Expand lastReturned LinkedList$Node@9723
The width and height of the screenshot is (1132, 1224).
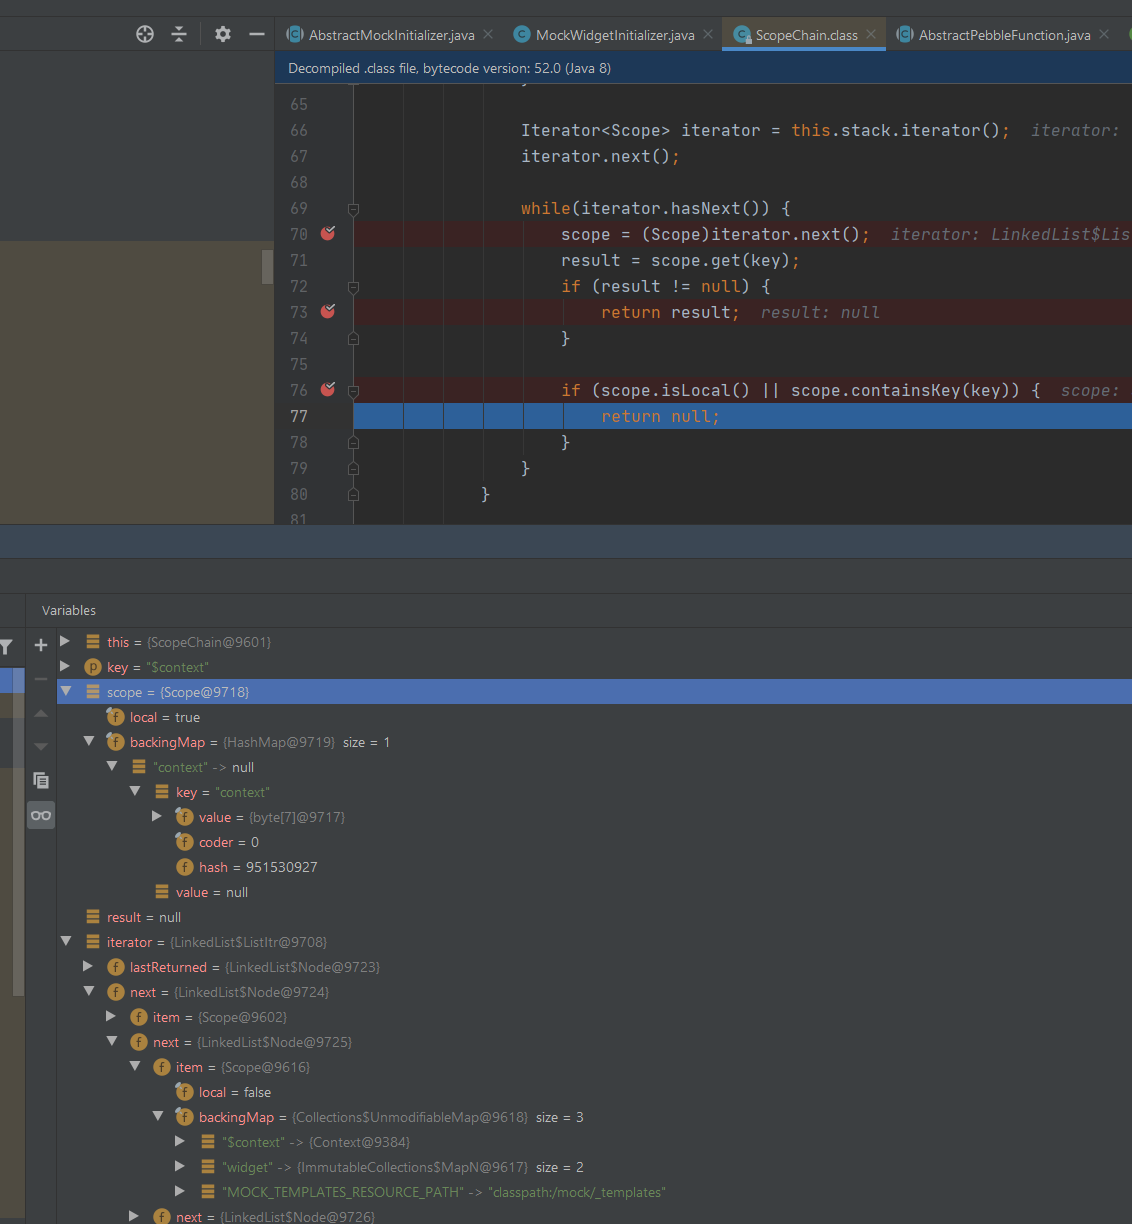(88, 966)
